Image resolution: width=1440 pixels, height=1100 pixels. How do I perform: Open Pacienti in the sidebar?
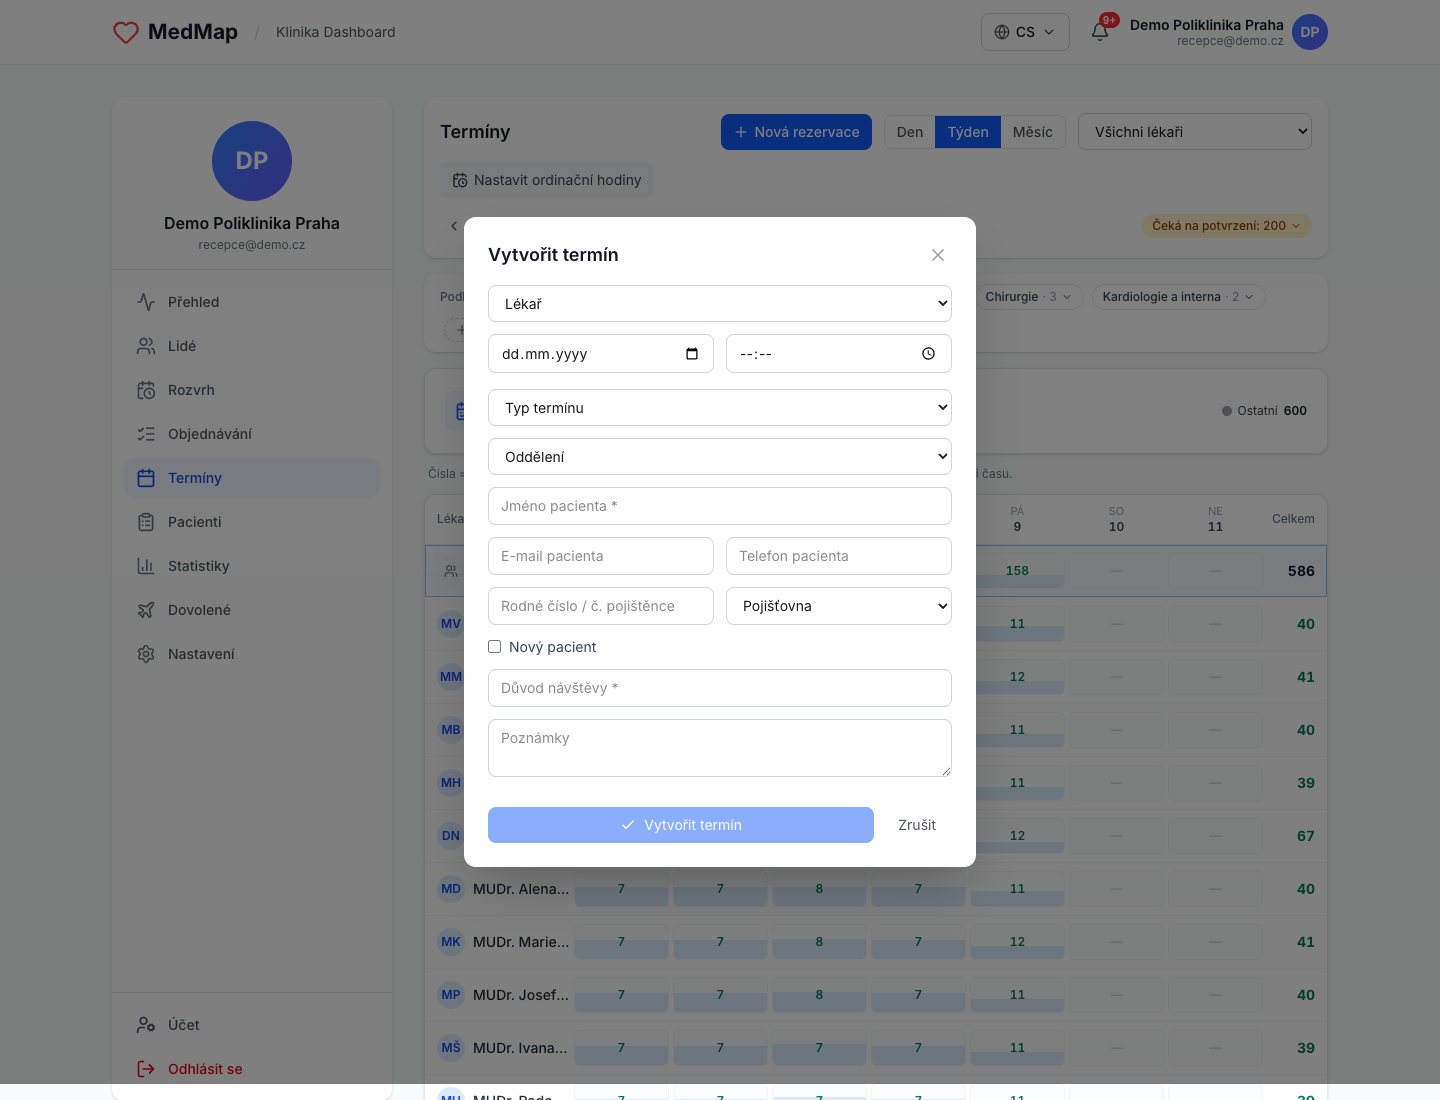pyautogui.click(x=252, y=522)
